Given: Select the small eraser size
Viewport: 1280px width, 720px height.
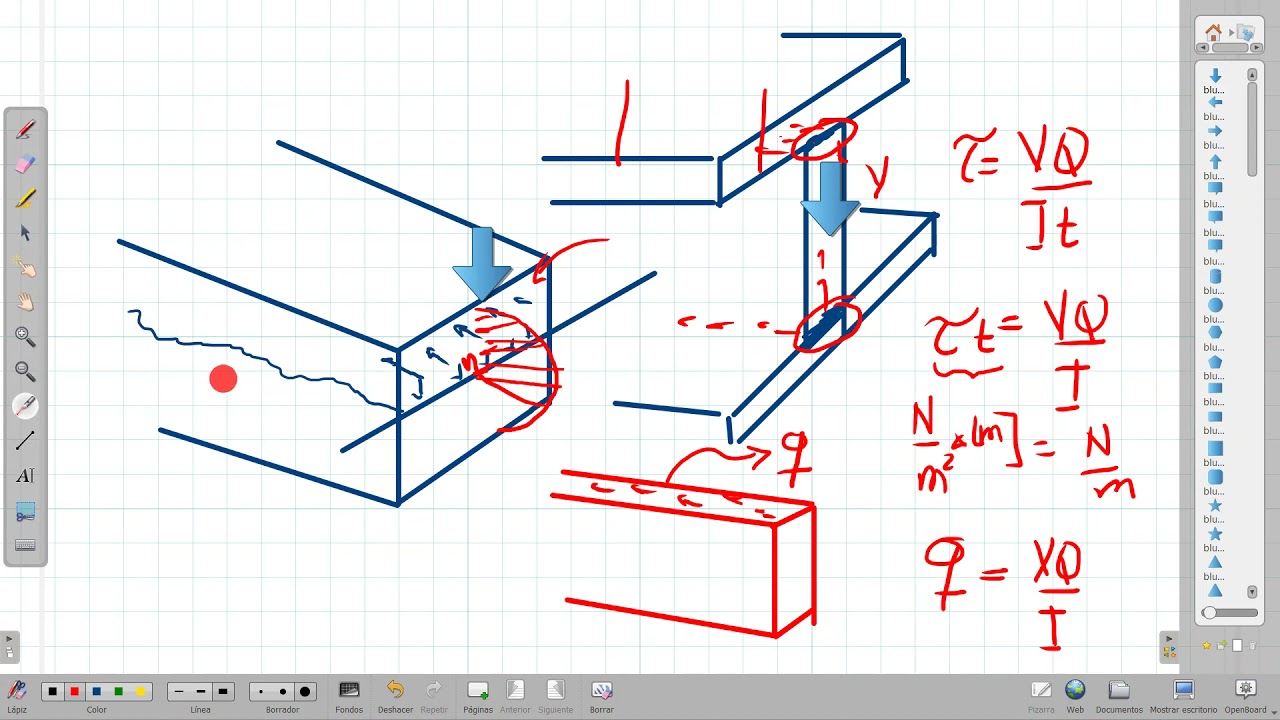Looking at the screenshot, I should 261,692.
